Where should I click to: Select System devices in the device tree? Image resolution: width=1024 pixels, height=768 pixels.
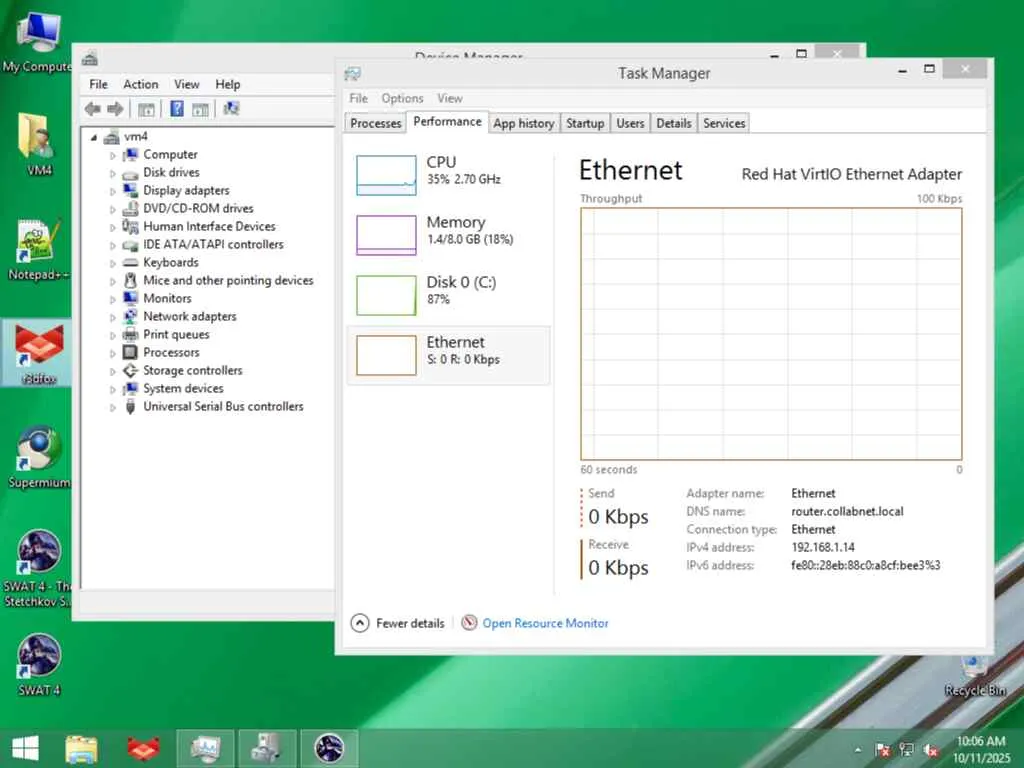(183, 389)
